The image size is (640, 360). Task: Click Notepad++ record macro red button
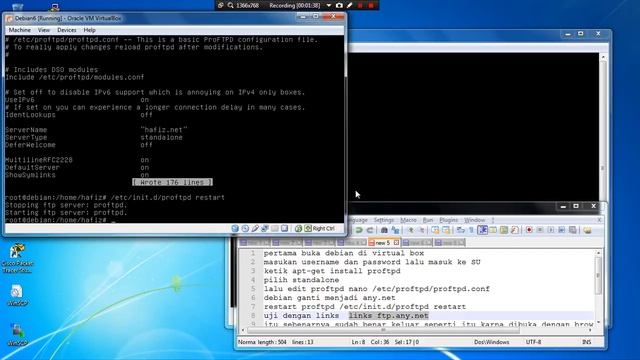click(529, 230)
